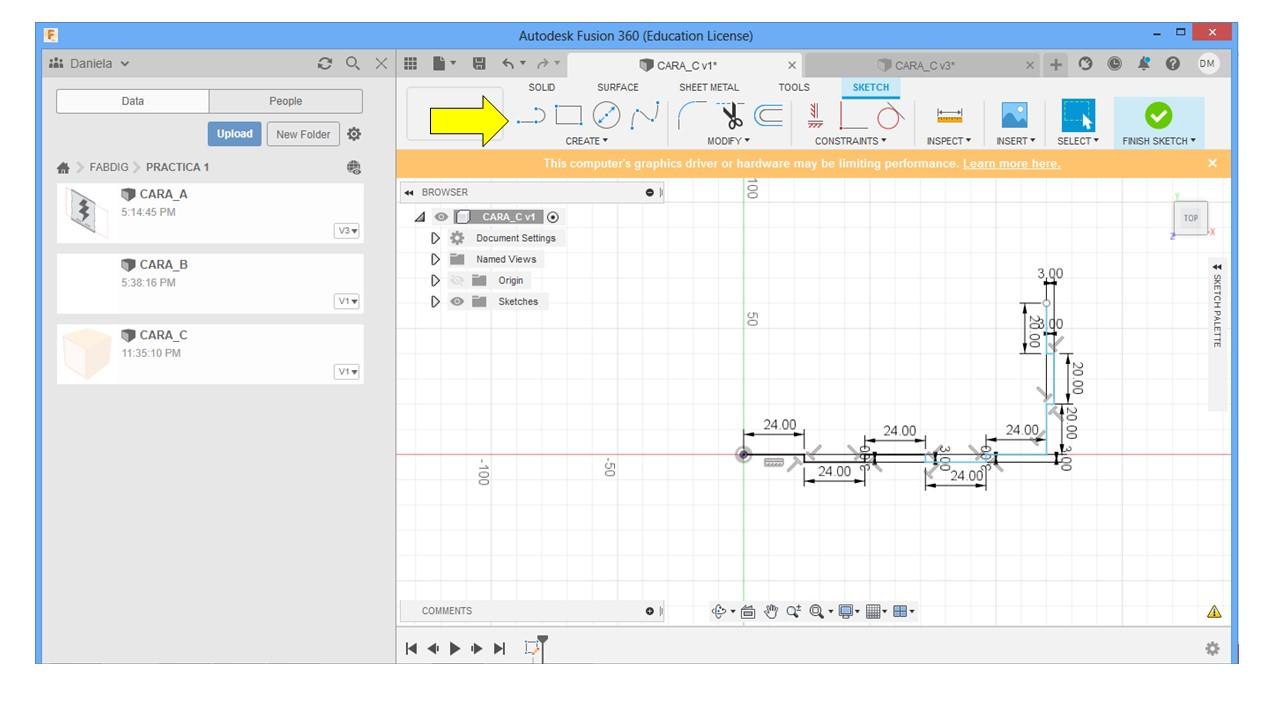1280x720 pixels.
Task: Activate the CARA_C v1 component radio button
Action: click(553, 217)
